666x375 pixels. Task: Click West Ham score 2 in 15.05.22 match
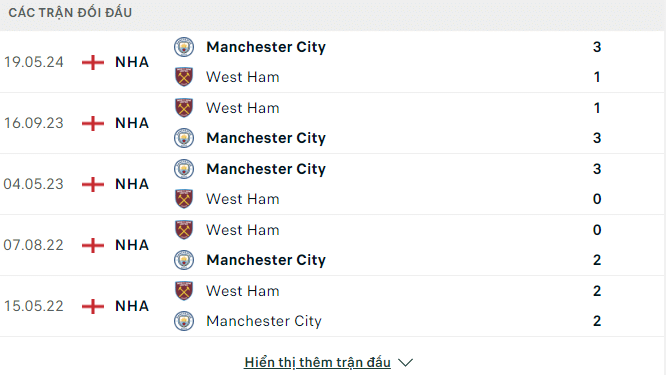[597, 291]
